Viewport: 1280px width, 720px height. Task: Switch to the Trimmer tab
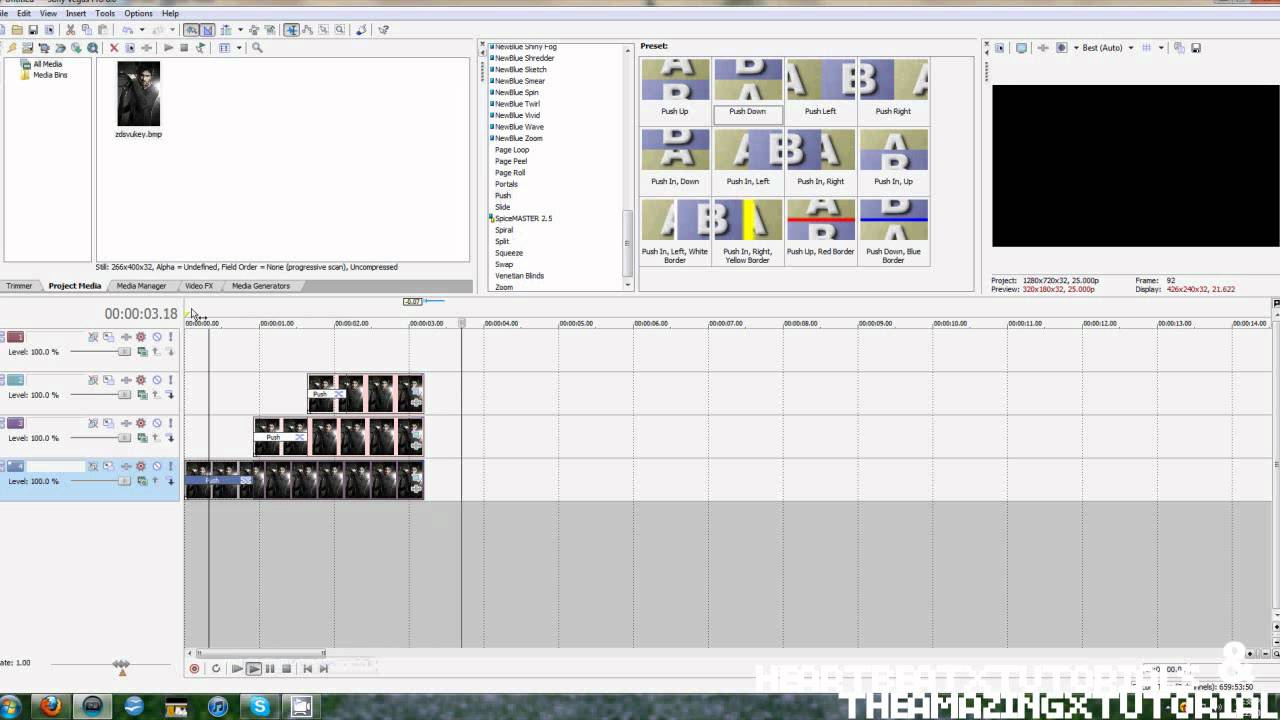pyautogui.click(x=19, y=286)
